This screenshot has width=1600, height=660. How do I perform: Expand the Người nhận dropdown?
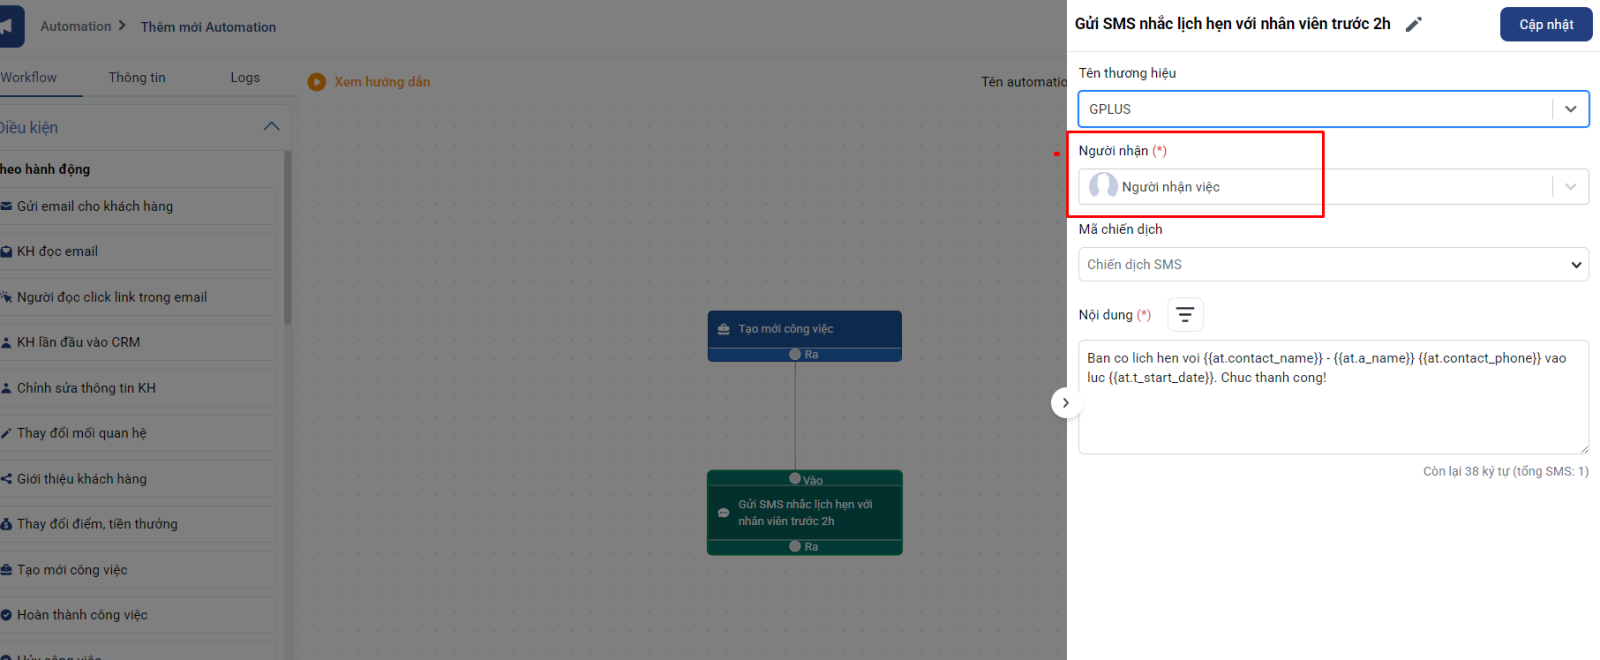point(1570,187)
